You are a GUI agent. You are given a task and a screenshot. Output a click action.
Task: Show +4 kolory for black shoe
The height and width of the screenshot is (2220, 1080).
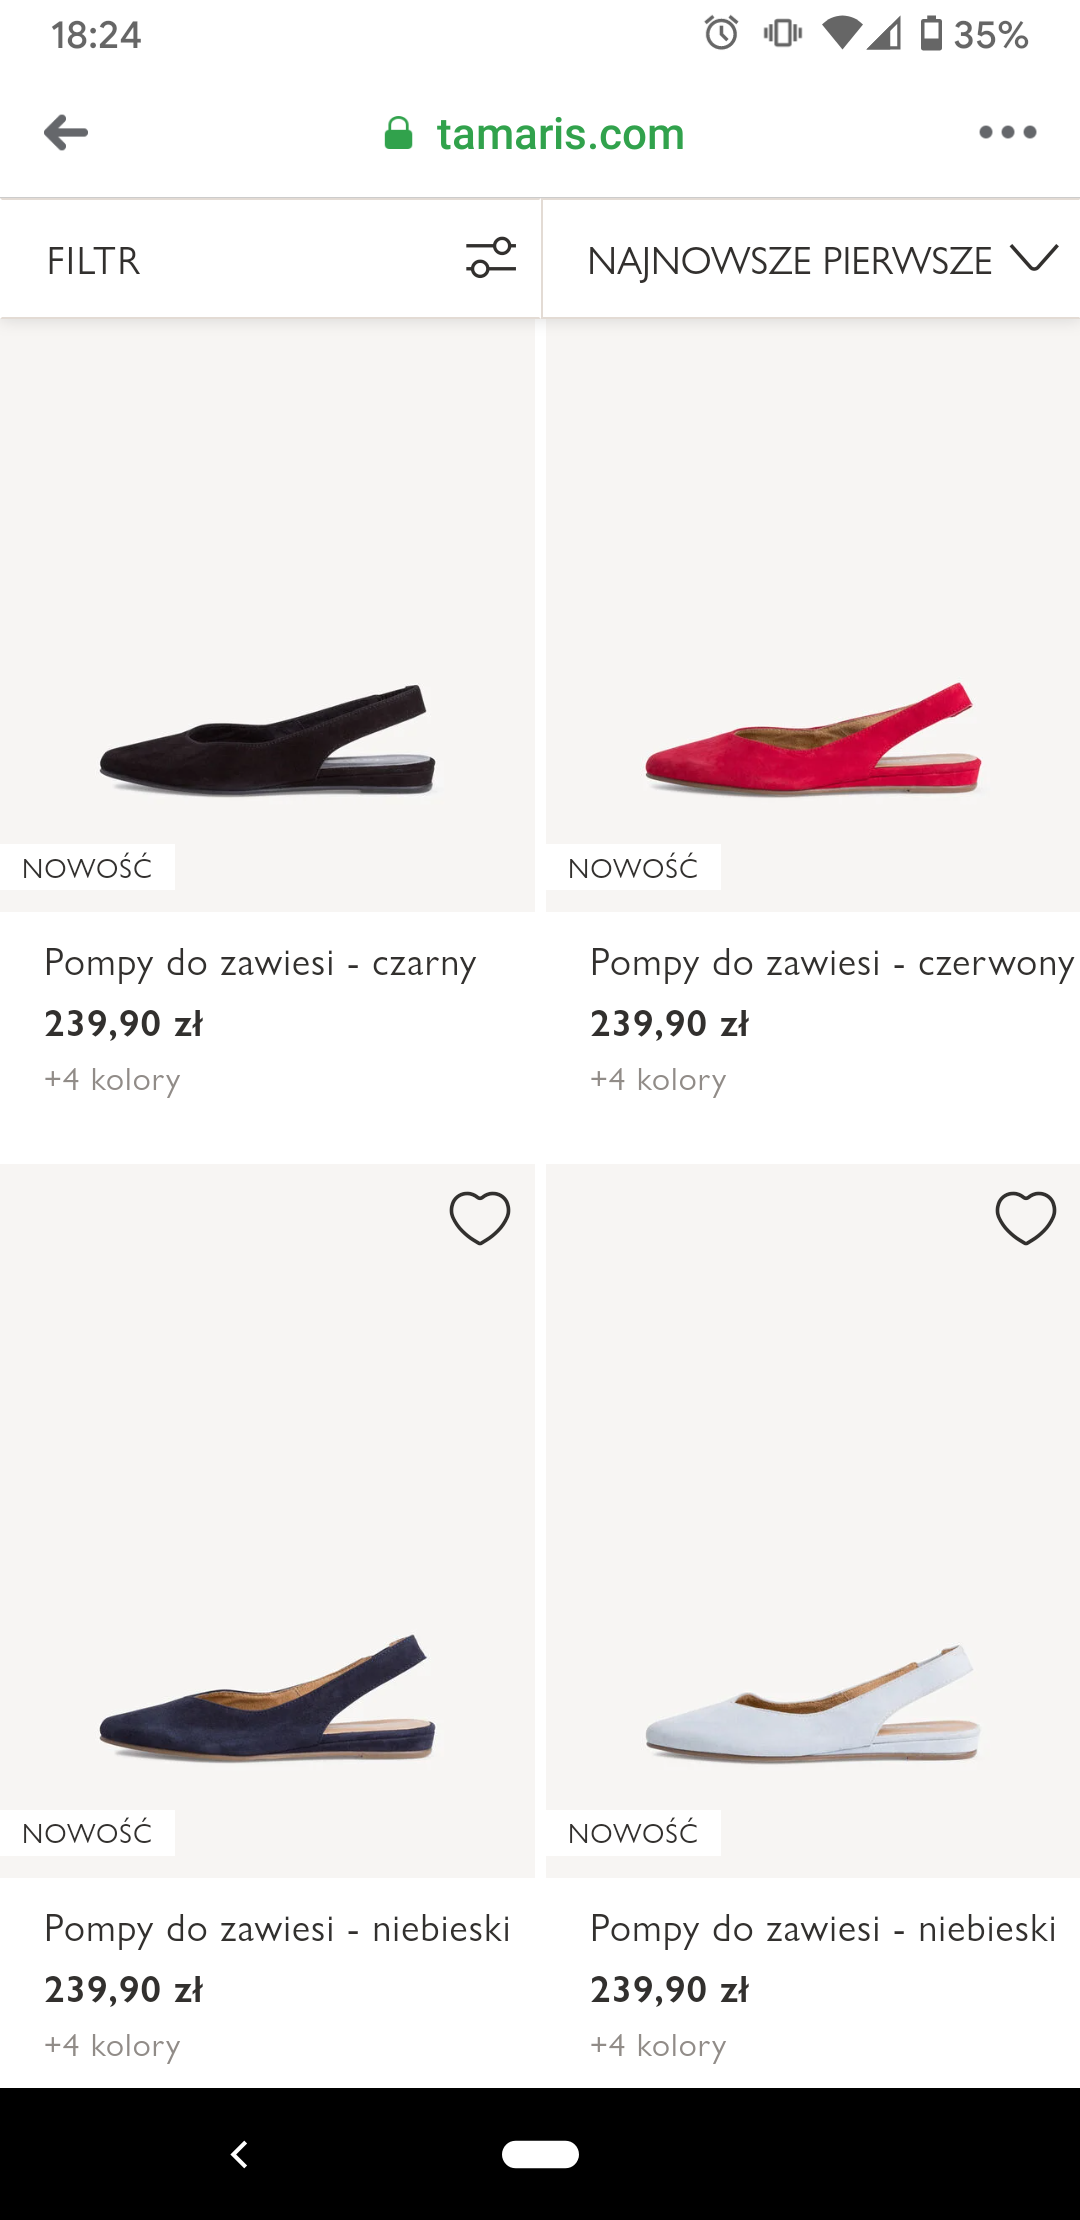pos(112,1080)
